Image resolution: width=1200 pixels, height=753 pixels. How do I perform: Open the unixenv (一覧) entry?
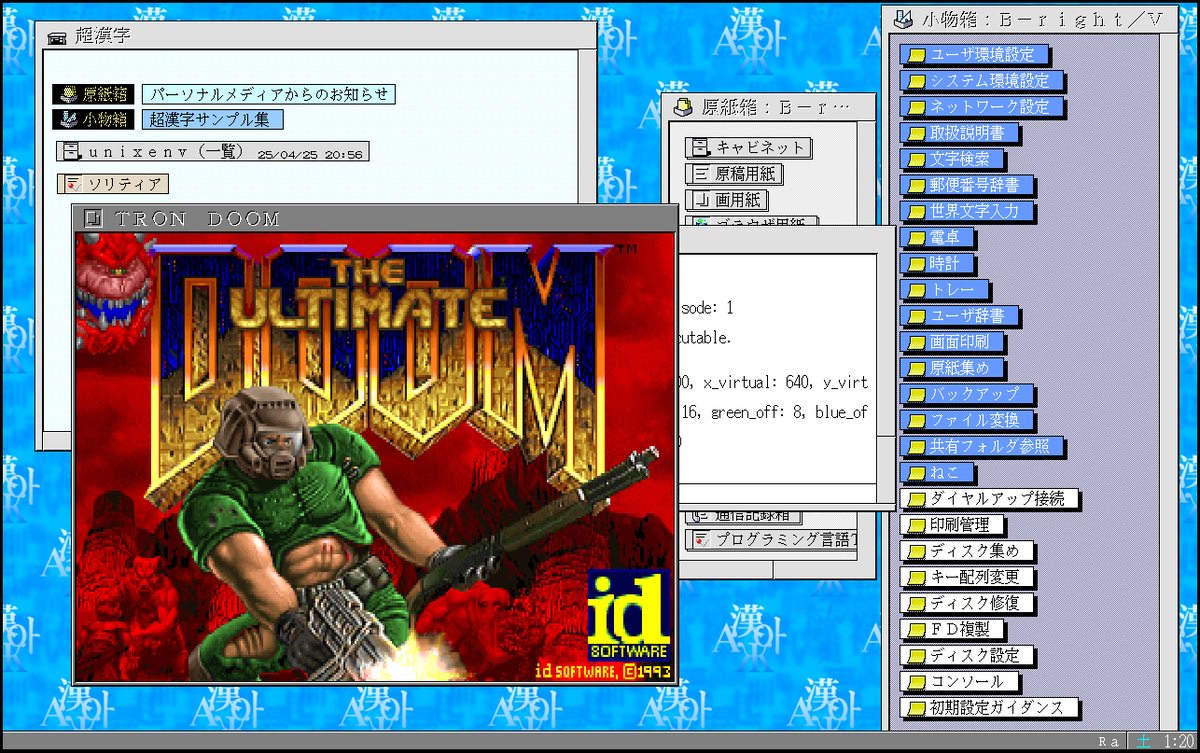click(x=211, y=153)
